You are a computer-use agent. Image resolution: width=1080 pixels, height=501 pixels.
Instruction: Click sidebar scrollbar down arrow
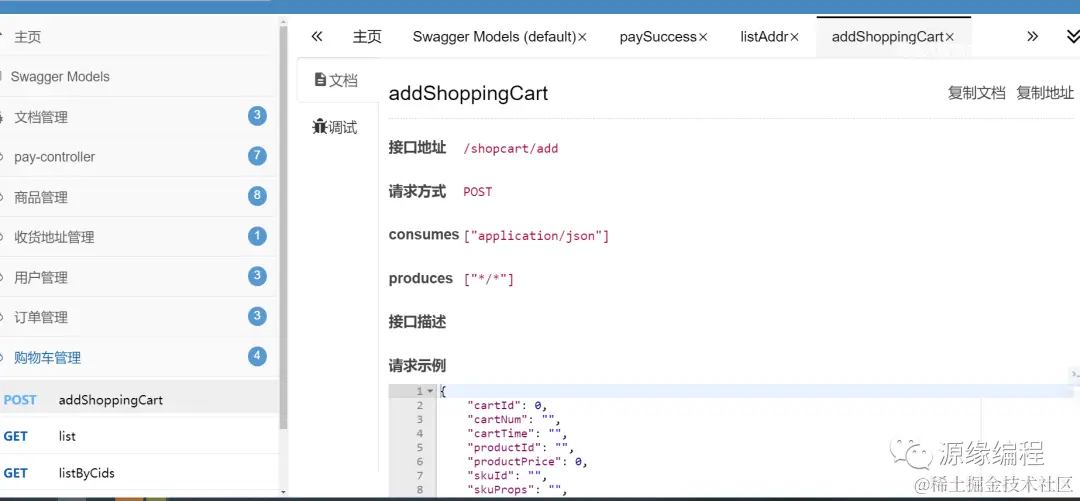click(x=283, y=492)
